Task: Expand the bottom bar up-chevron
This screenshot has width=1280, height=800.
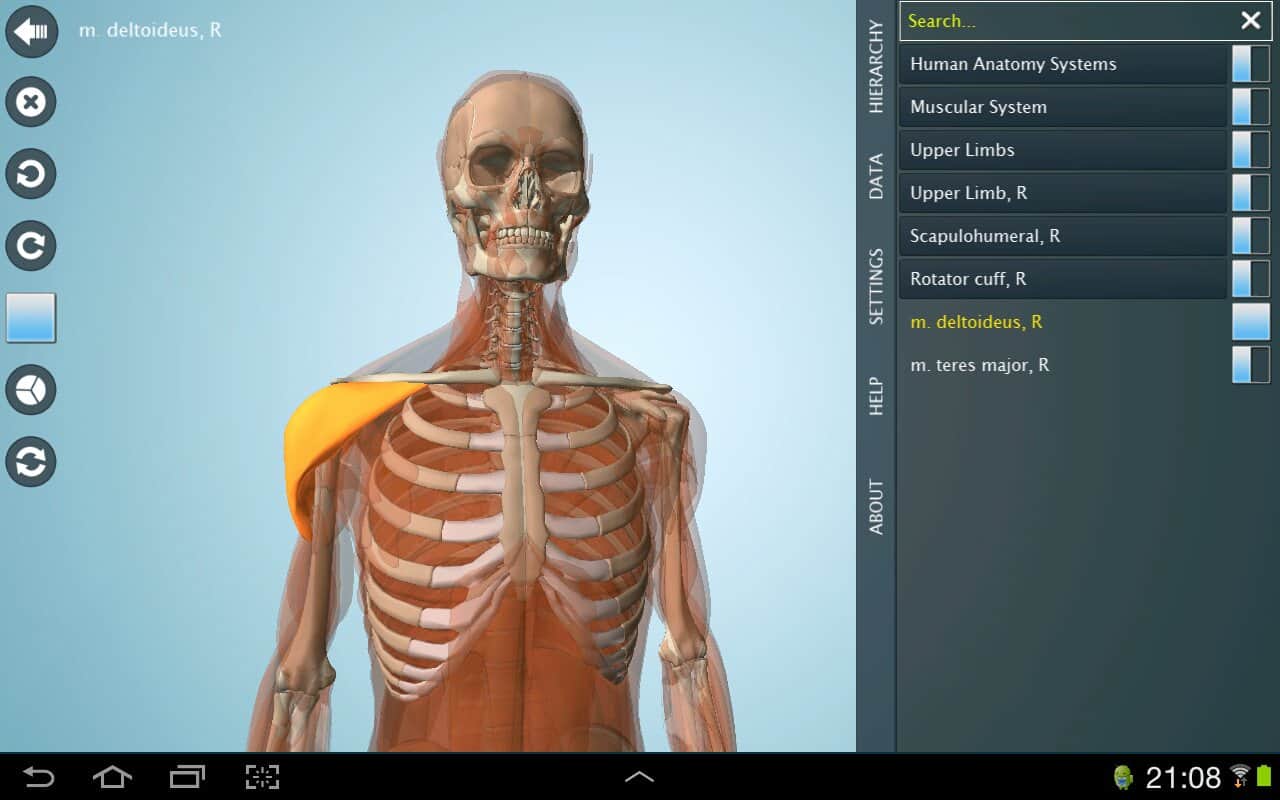Action: point(639,776)
